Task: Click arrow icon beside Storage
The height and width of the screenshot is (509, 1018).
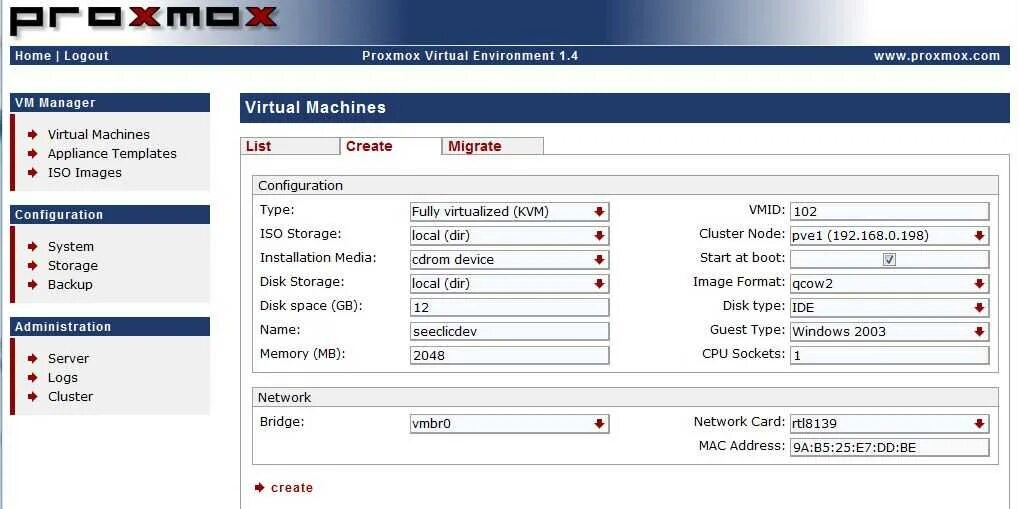Action: coord(33,266)
